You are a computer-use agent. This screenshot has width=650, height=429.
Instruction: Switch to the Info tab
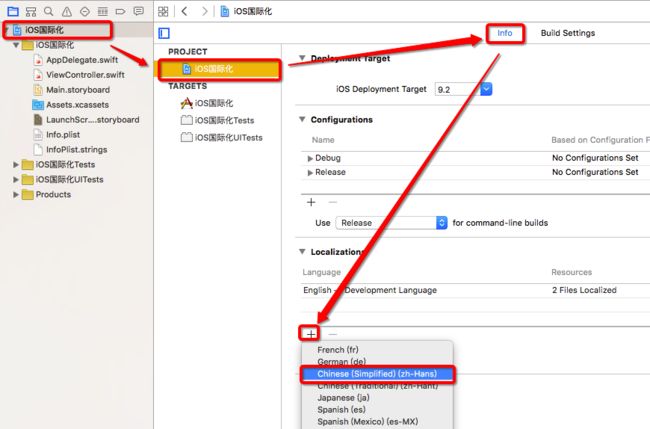(x=504, y=33)
